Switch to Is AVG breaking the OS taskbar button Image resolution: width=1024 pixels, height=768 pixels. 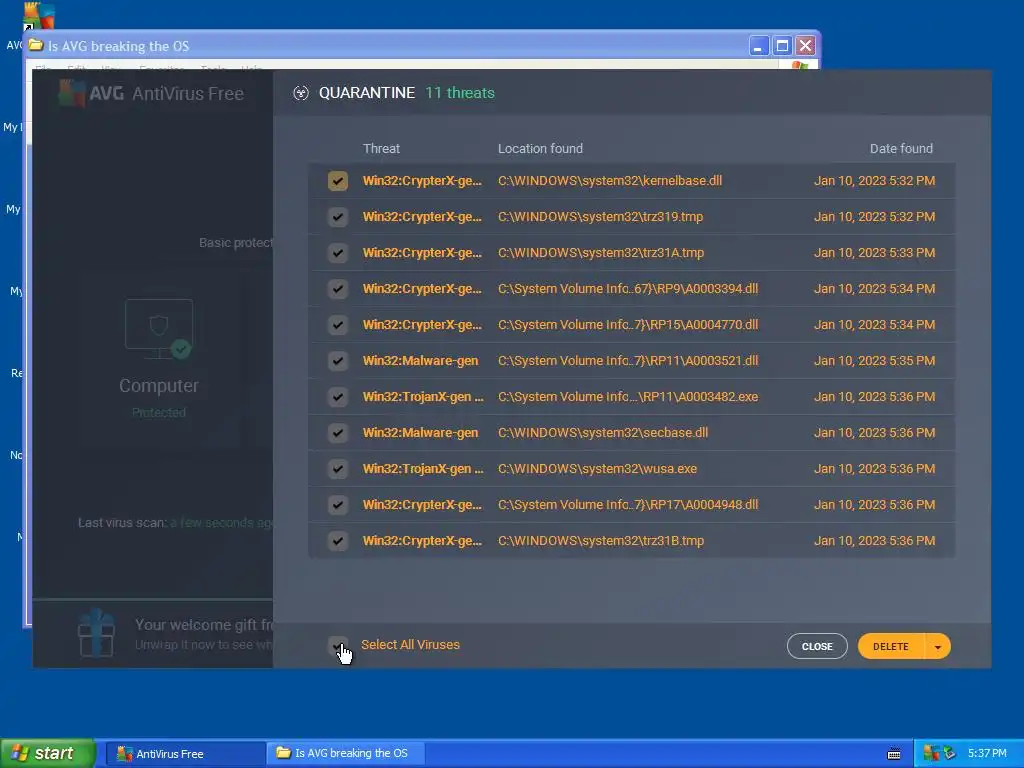[346, 754]
